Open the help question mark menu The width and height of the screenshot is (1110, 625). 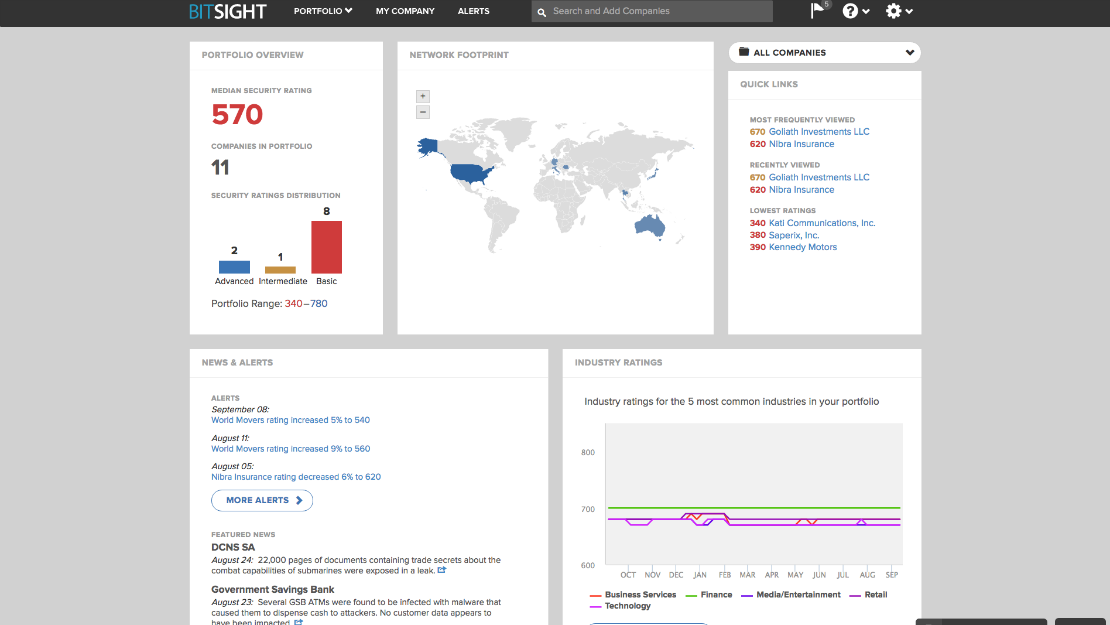point(855,11)
